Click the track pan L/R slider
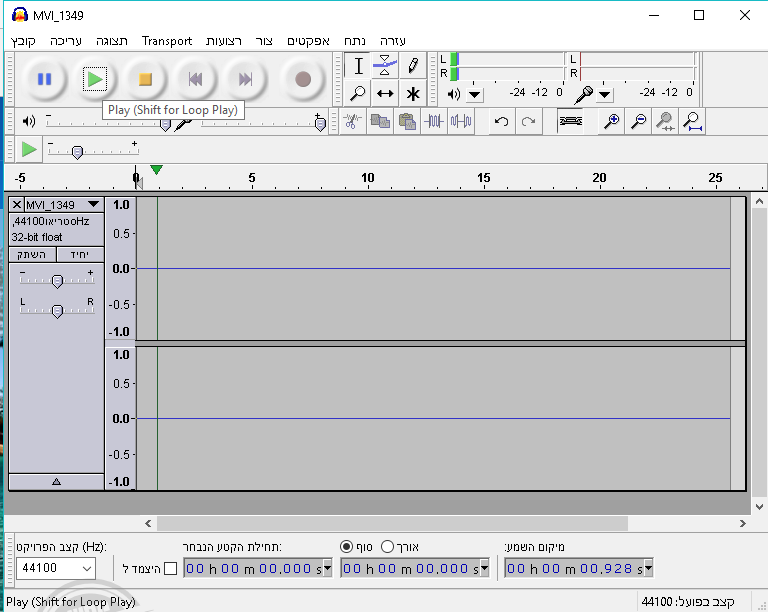The width and height of the screenshot is (768, 612). (x=57, y=311)
